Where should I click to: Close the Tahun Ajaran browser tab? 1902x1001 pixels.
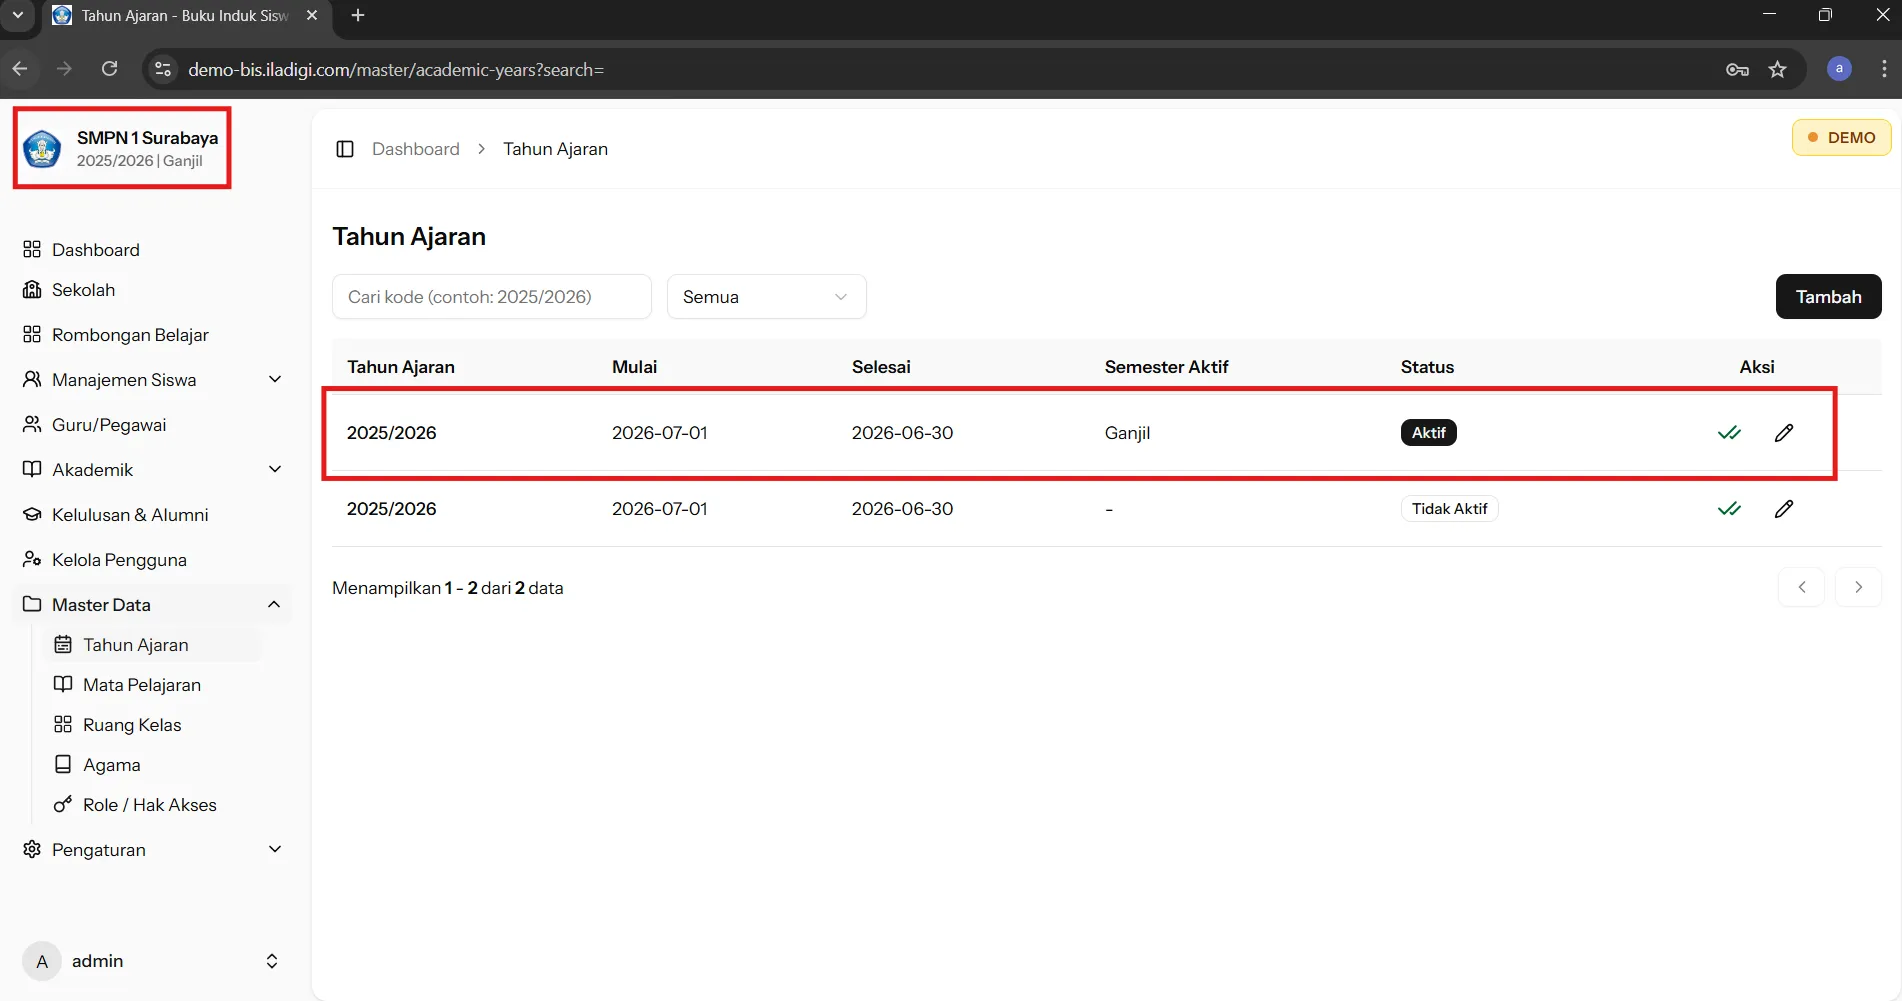[312, 15]
